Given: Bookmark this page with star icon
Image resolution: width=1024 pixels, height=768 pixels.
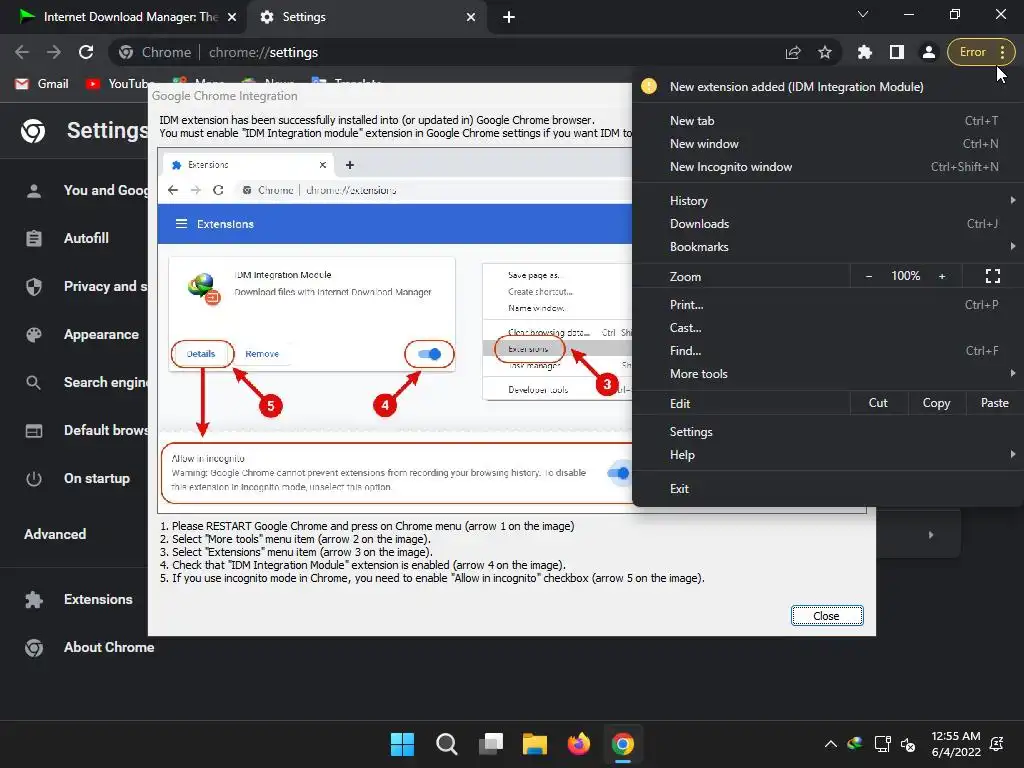Looking at the screenshot, I should [825, 52].
